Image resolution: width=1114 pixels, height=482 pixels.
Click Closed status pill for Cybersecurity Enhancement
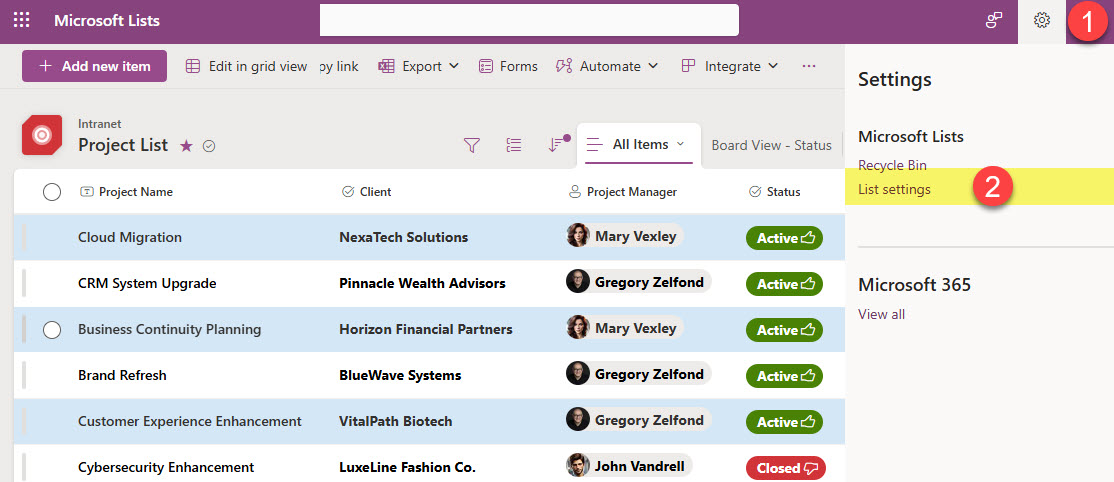point(786,468)
